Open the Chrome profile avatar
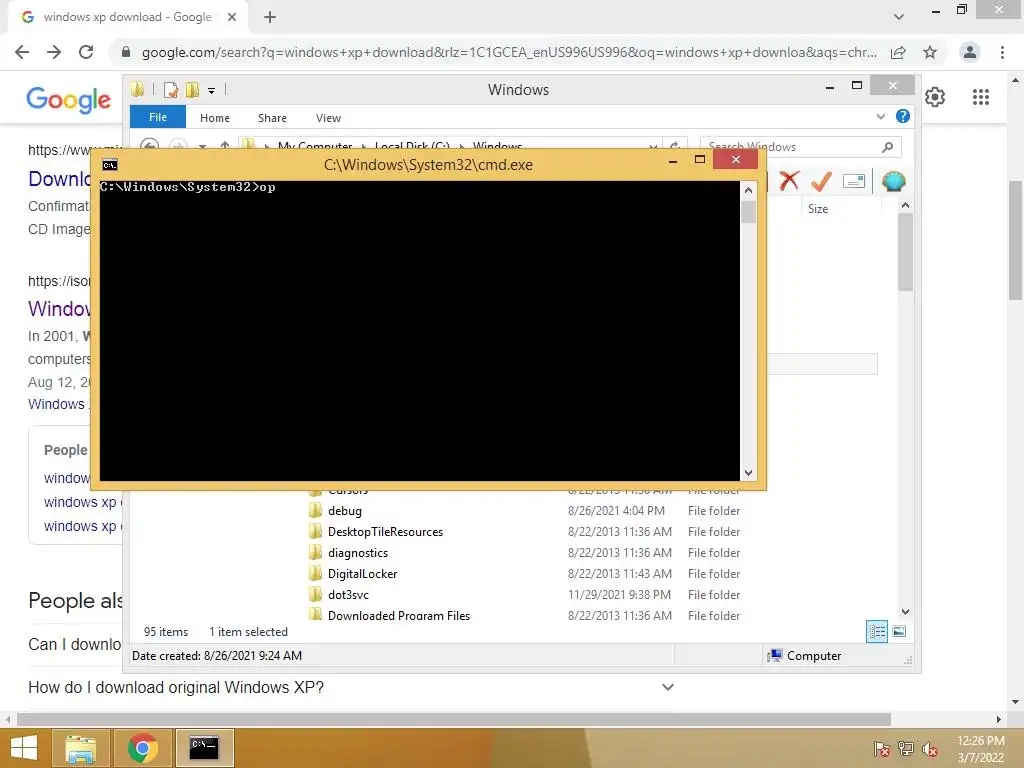 (970, 52)
